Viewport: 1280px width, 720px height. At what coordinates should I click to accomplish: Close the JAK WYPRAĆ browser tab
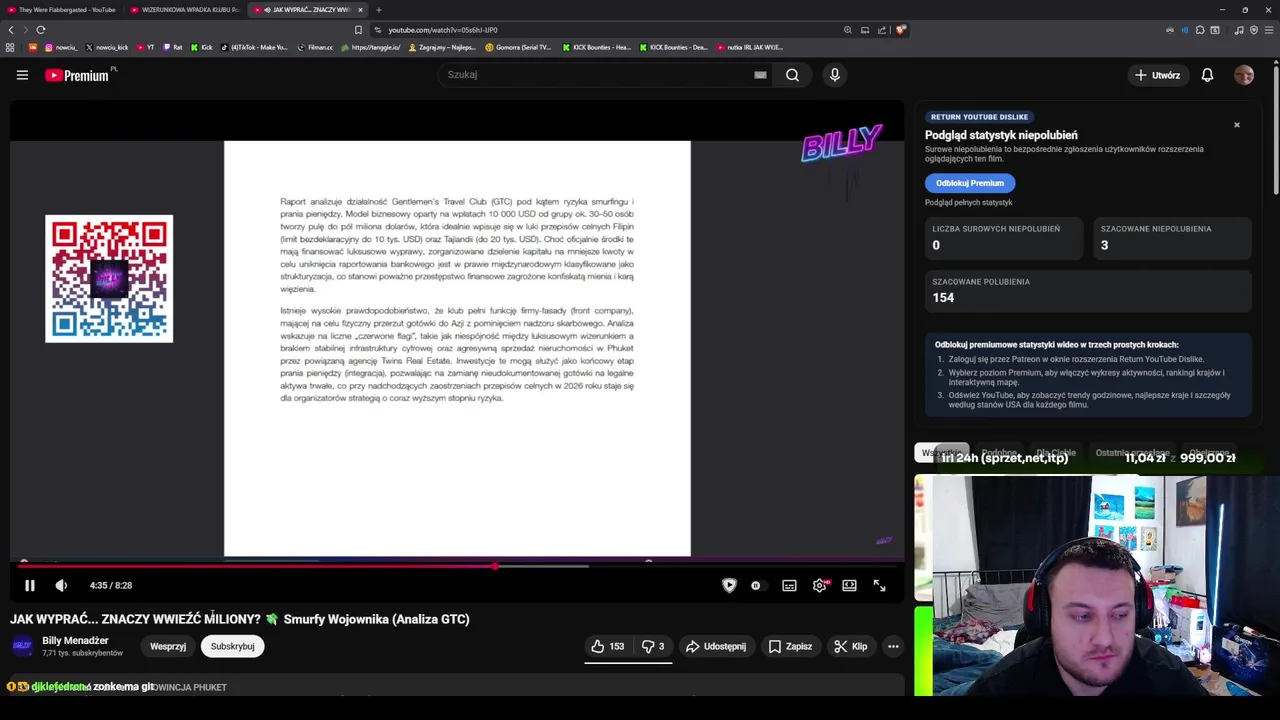coord(360,10)
